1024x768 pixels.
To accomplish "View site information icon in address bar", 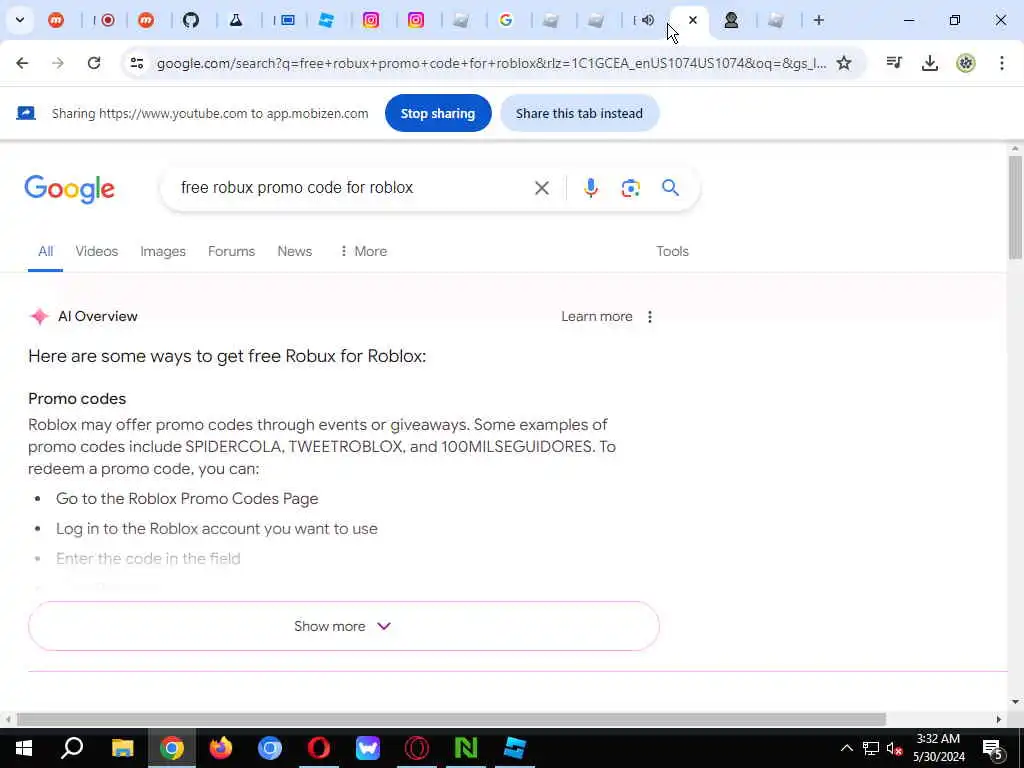I will (136, 63).
